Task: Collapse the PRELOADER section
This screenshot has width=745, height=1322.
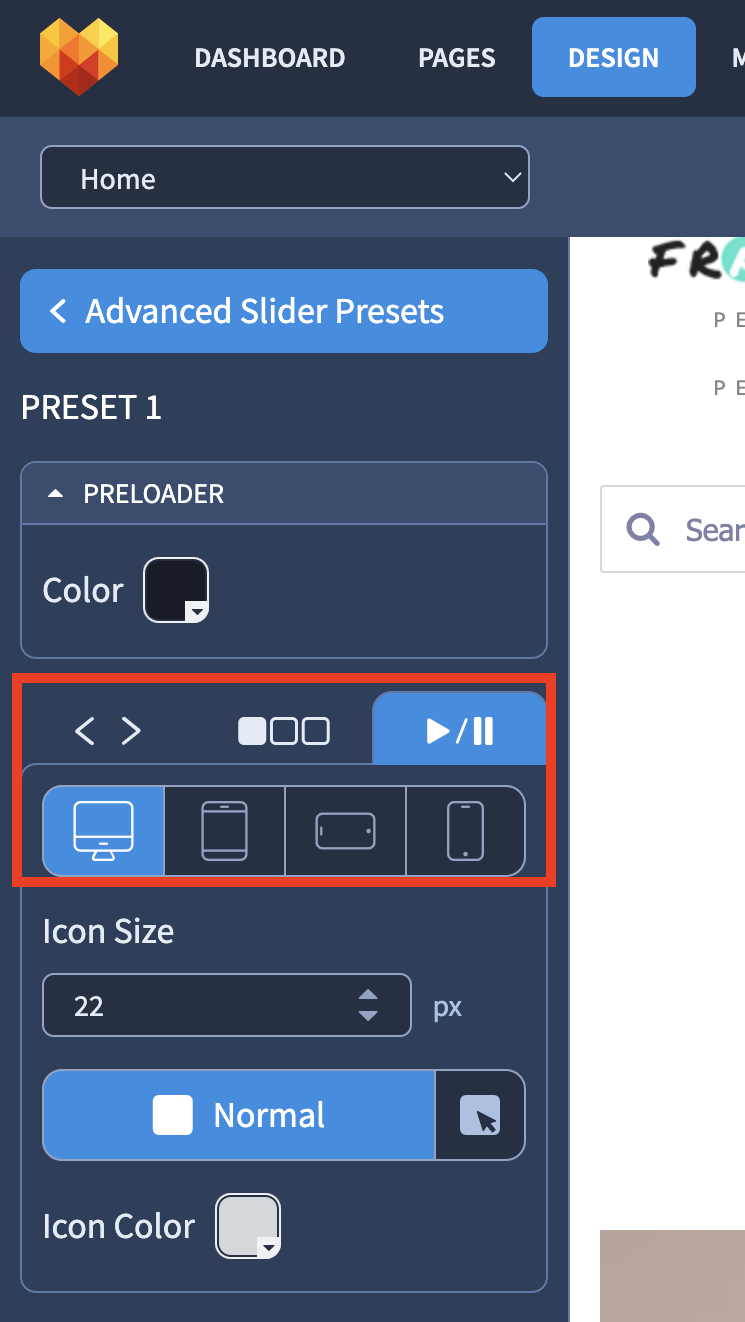Action: (x=284, y=493)
